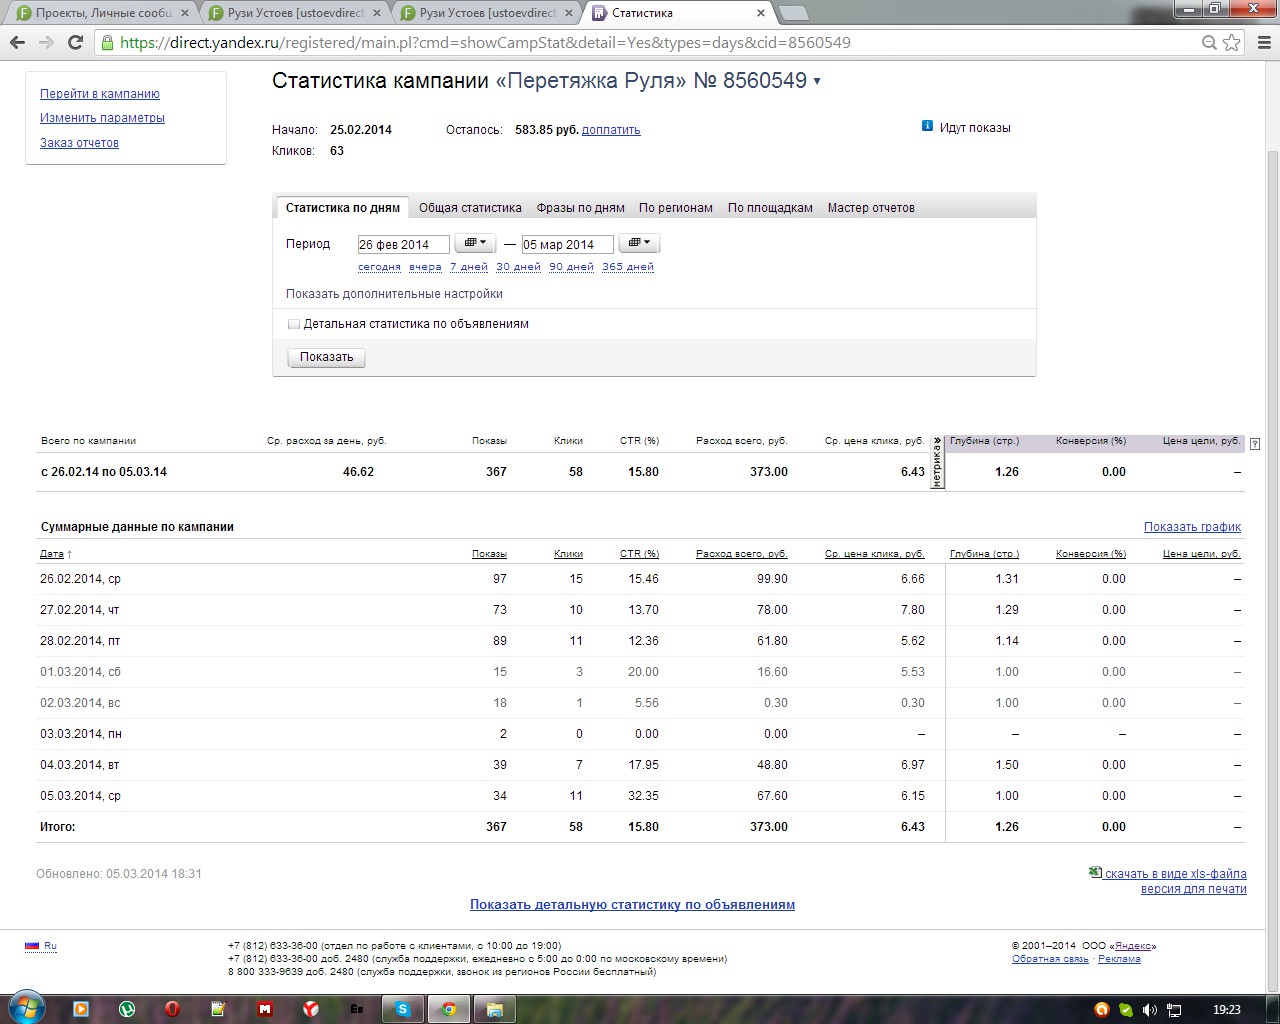Open the Изменить параметры link

102,118
